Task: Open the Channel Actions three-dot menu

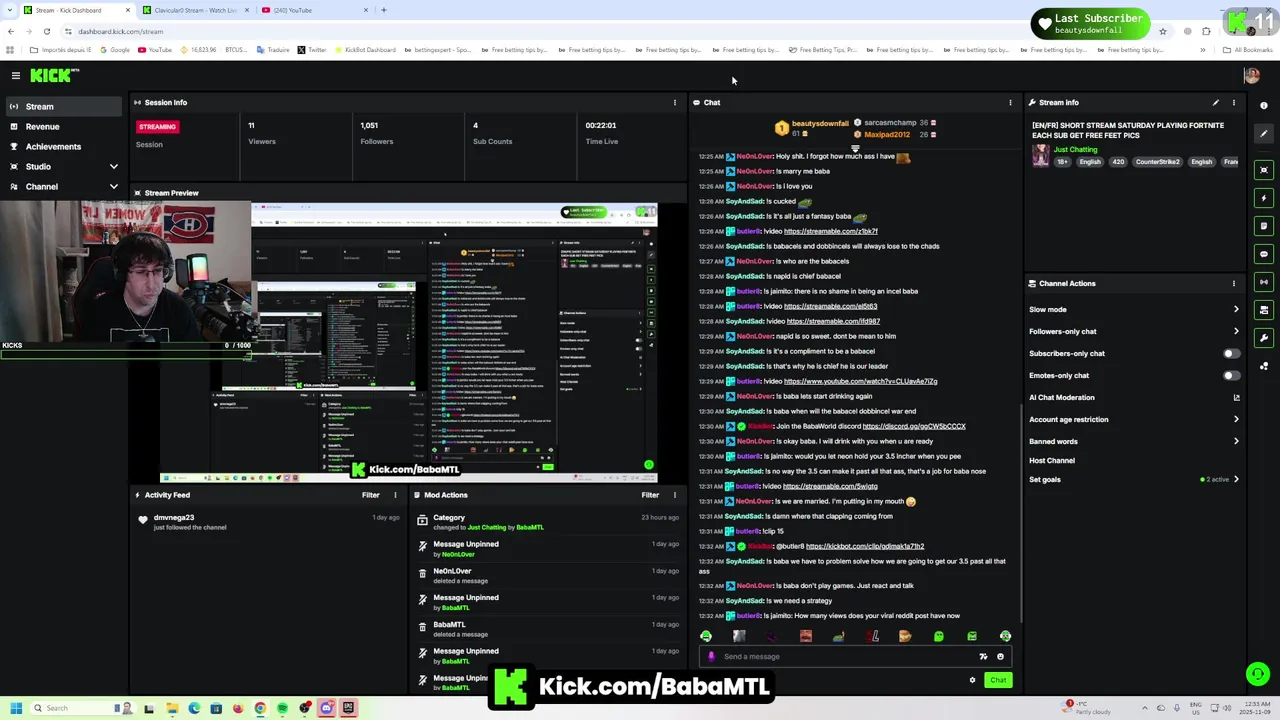Action: click(x=1233, y=283)
